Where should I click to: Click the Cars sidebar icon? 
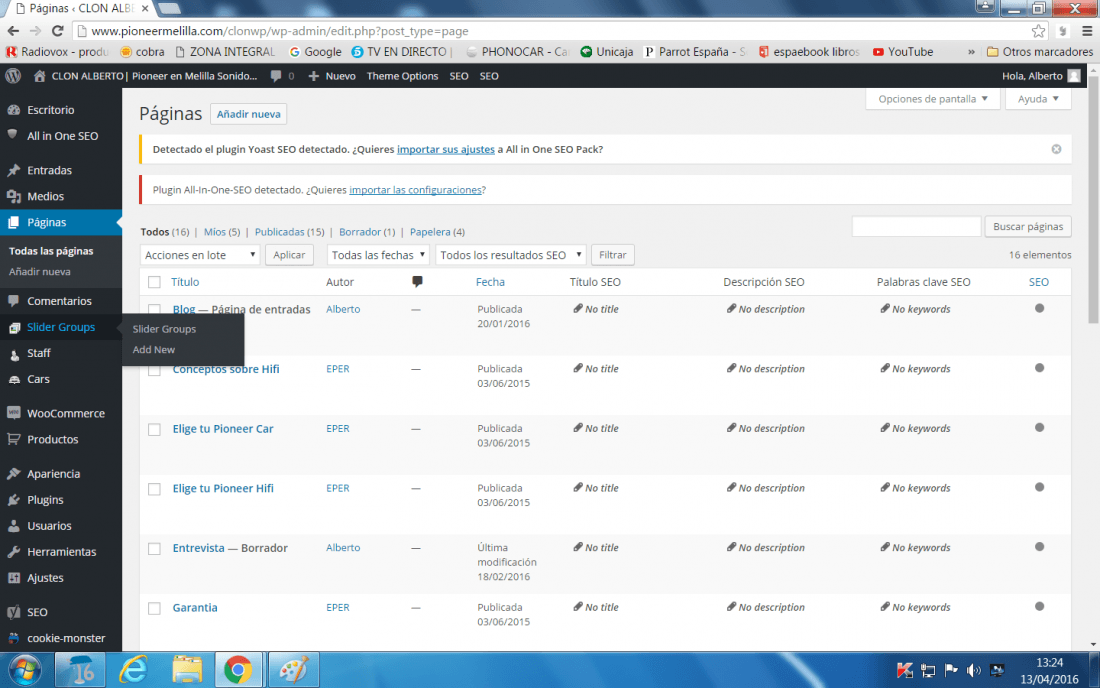[x=14, y=379]
